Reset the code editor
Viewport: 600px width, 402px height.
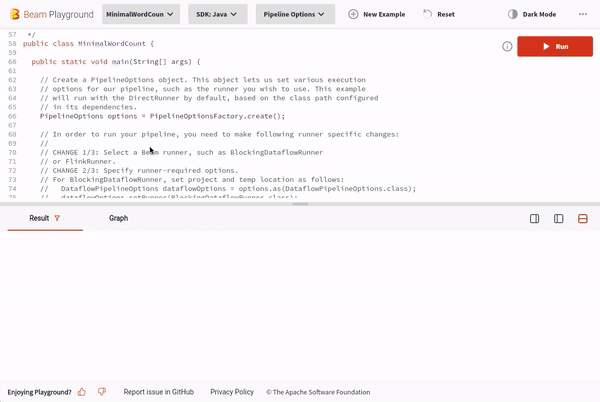tap(439, 14)
